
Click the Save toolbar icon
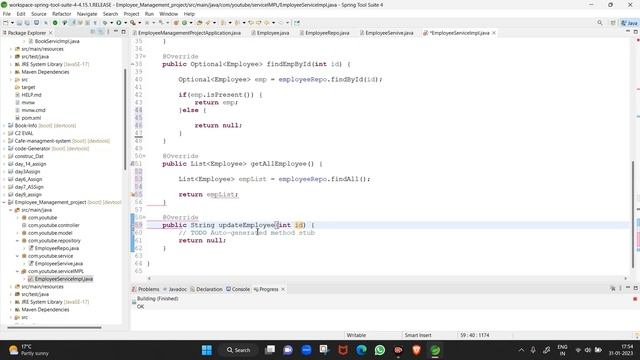point(19,22)
